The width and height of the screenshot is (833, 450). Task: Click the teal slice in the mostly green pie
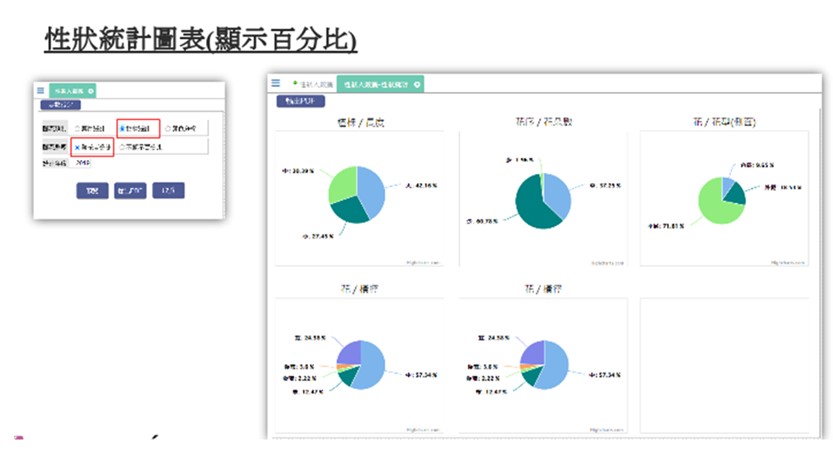[x=736, y=194]
